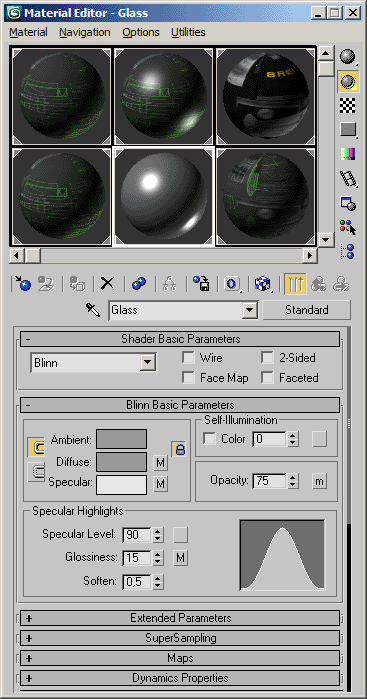Image resolution: width=367 pixels, height=699 pixels.
Task: Click the Select by Material icon
Action: point(348,227)
